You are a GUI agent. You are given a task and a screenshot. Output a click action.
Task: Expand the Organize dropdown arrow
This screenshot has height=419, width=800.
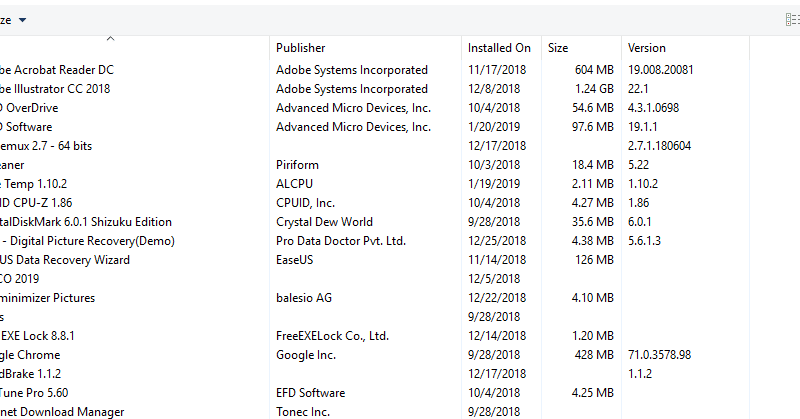(22, 20)
